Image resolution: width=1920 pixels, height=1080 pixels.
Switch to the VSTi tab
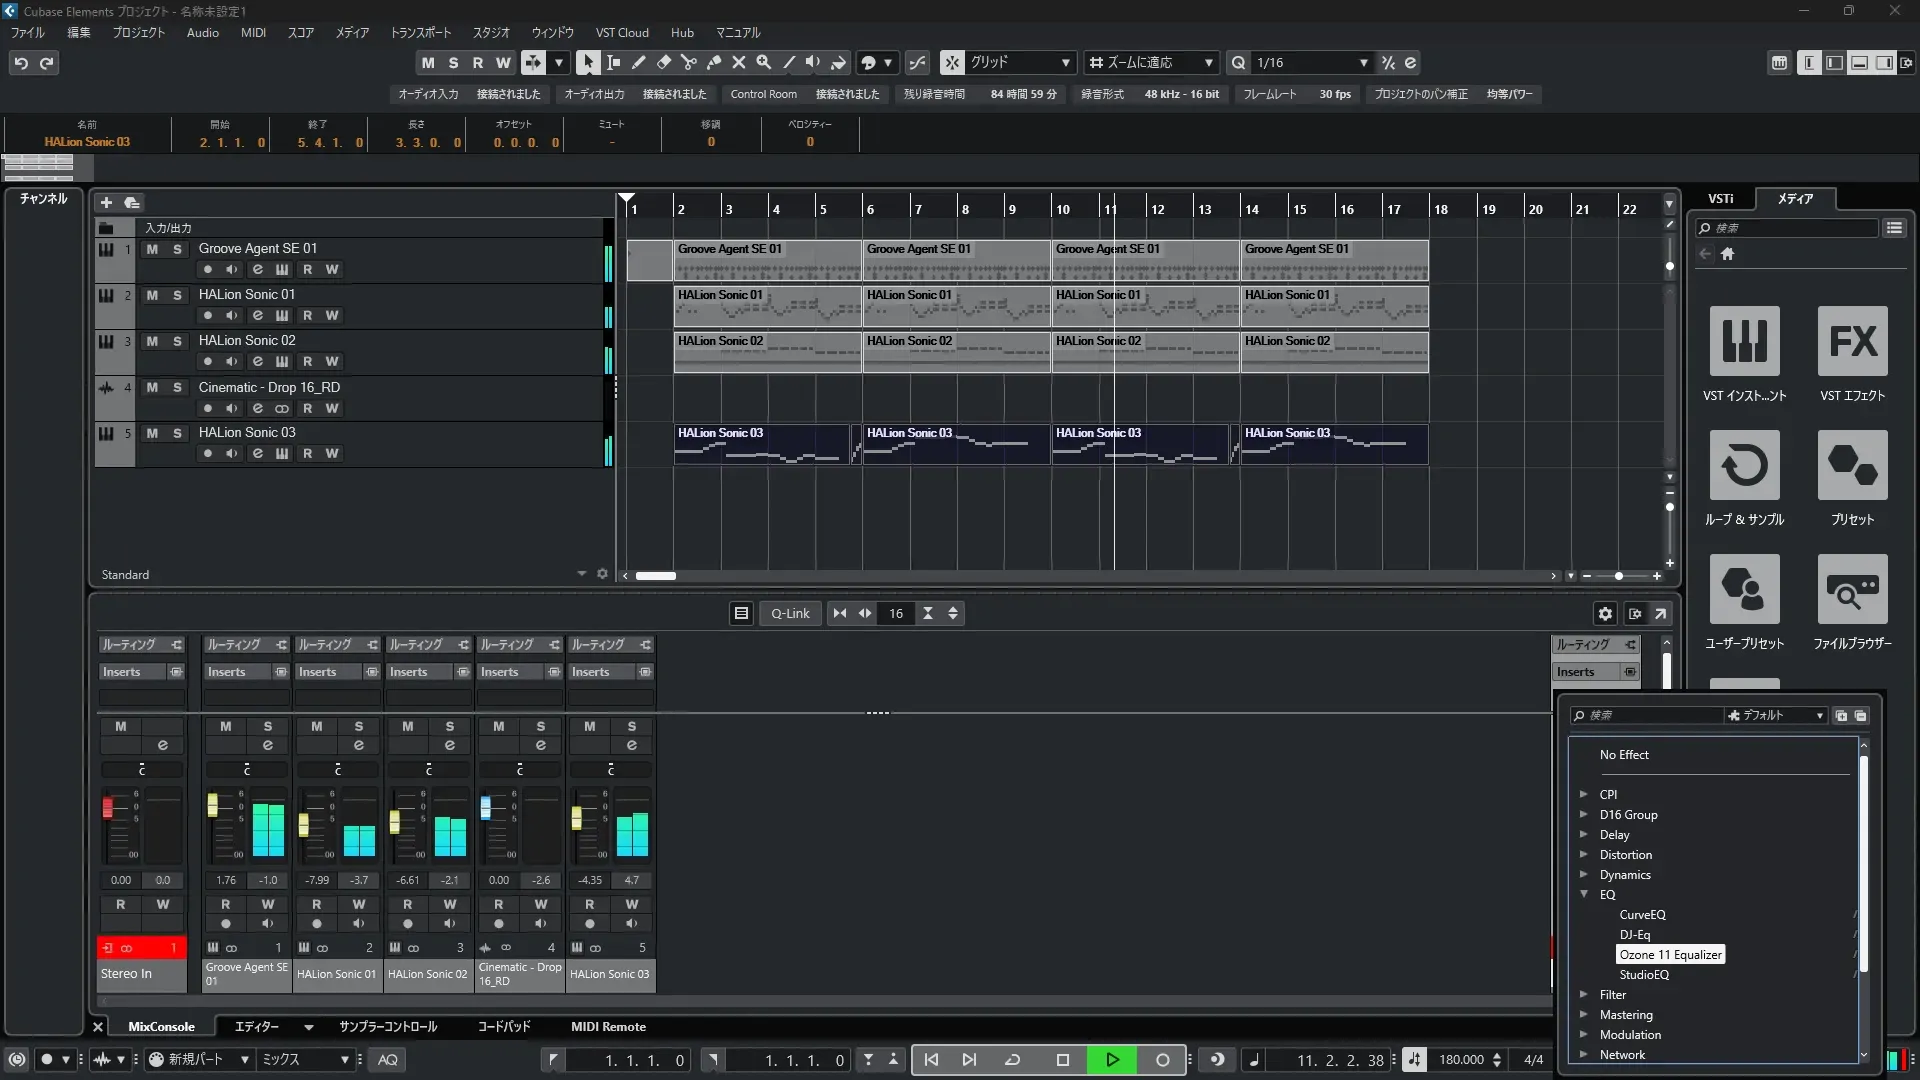[x=1720, y=199]
